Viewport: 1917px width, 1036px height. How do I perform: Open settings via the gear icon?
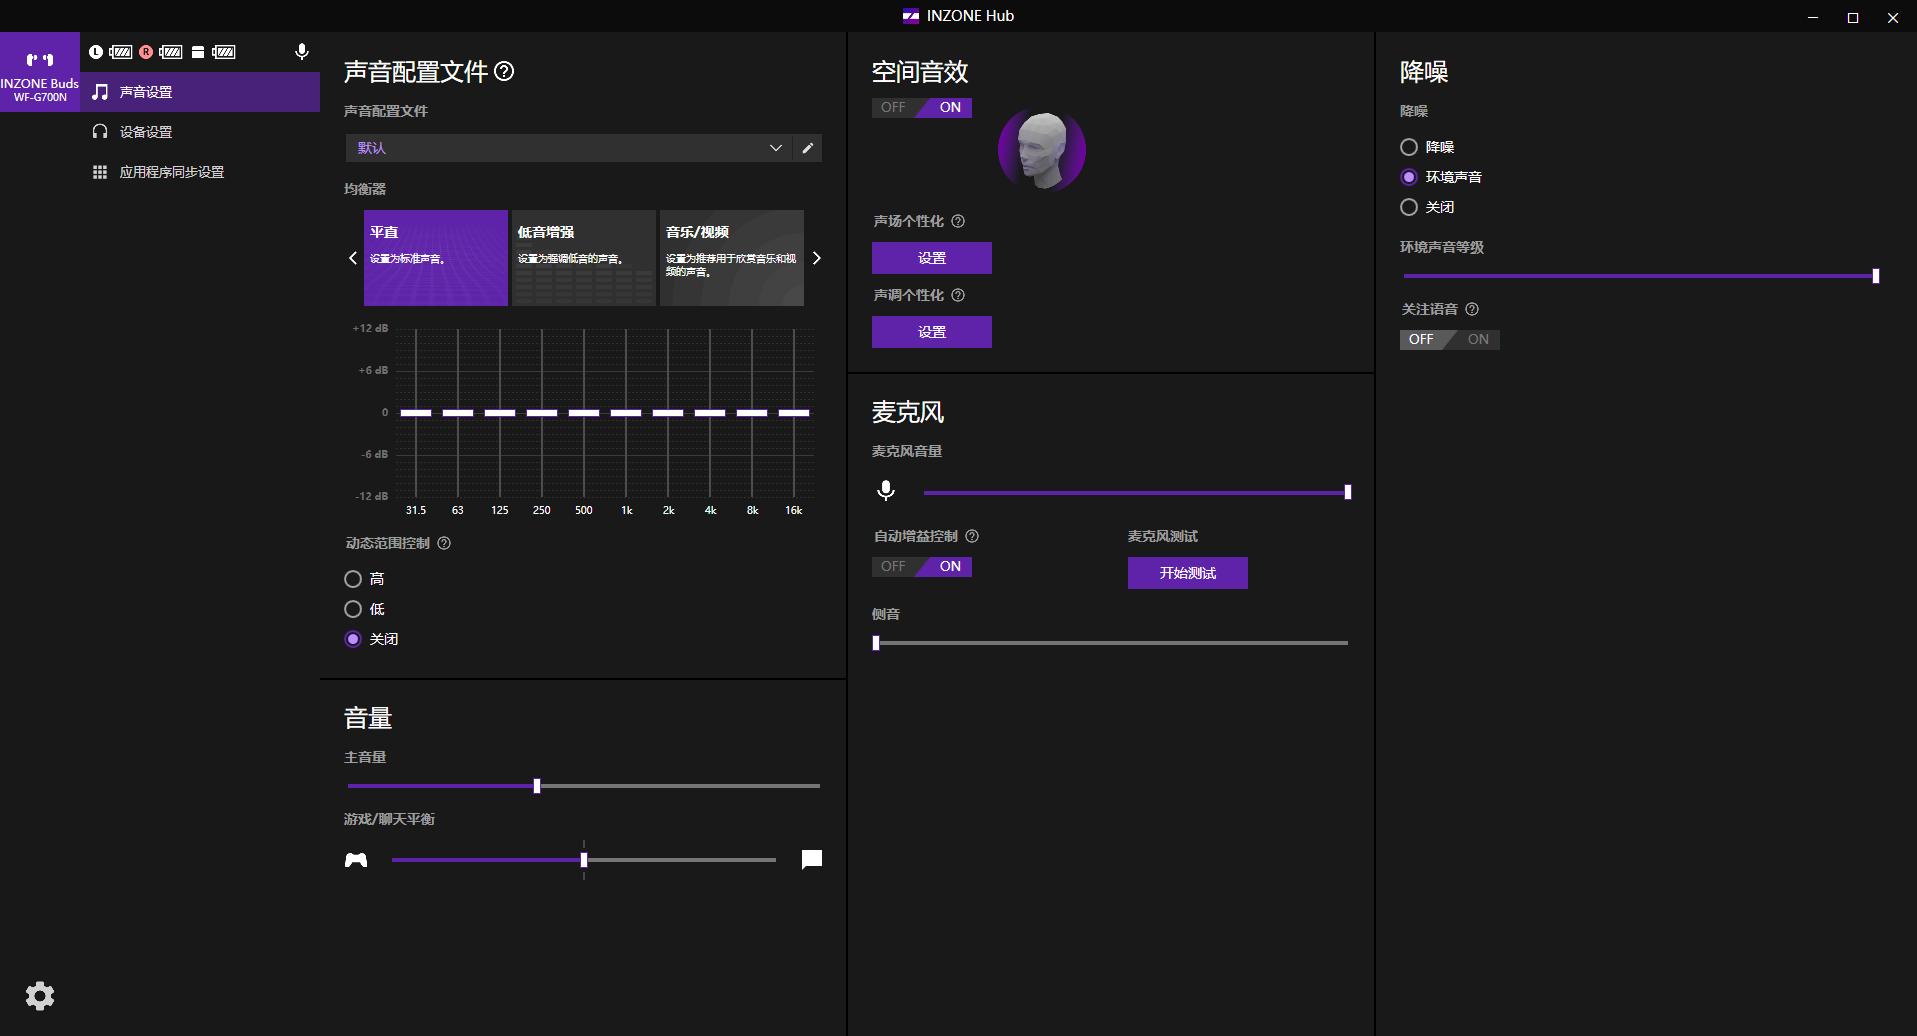tap(40, 996)
